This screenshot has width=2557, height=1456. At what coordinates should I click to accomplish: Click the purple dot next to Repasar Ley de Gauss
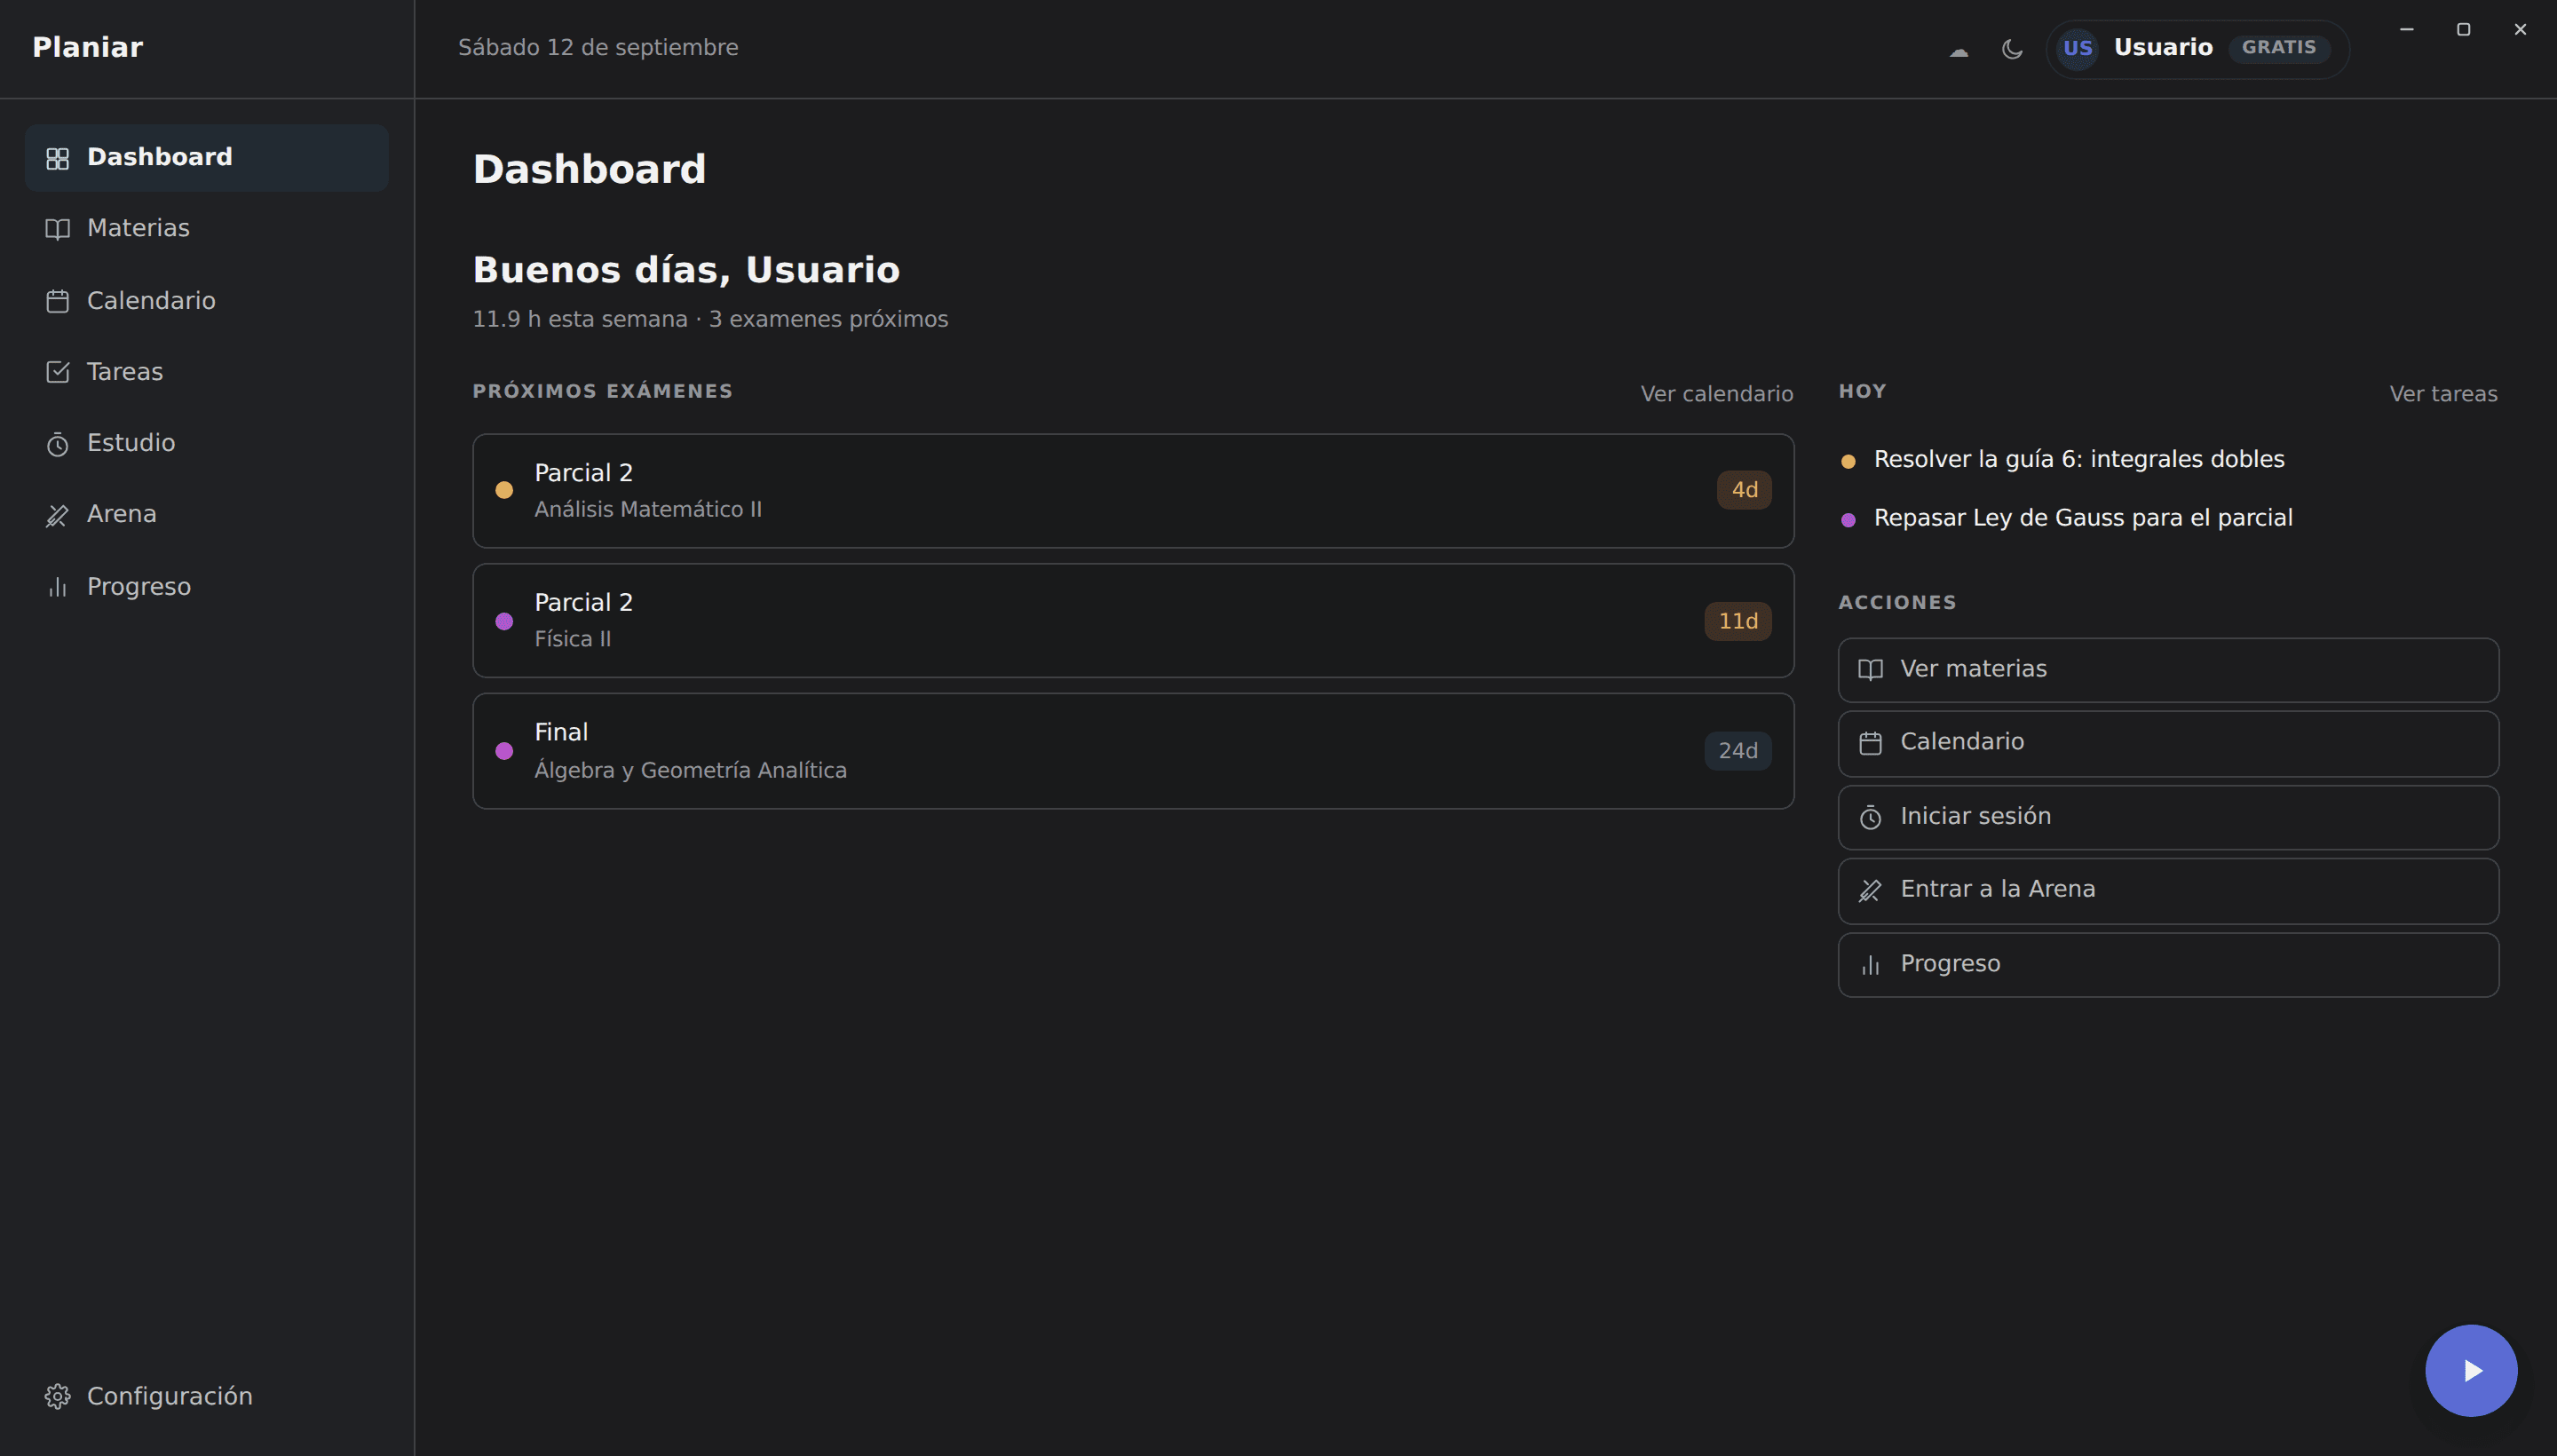point(1848,520)
